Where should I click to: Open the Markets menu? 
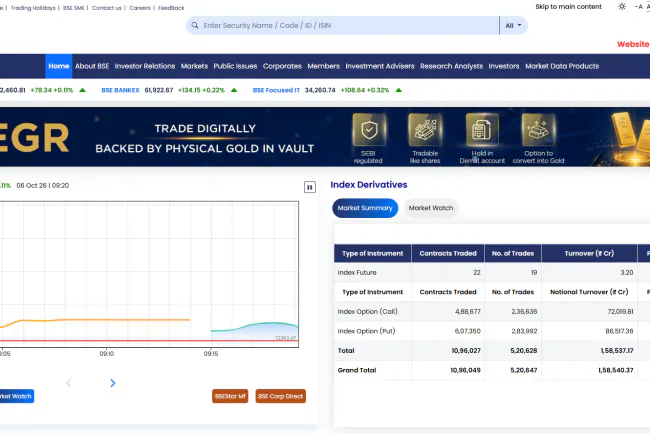[x=194, y=66]
